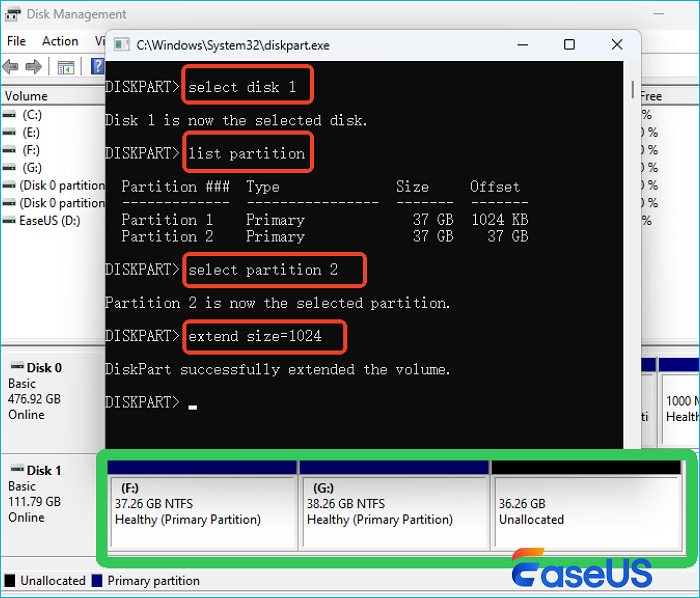
Task: Select the (G:) volume drive icon in list
Action: point(9,168)
